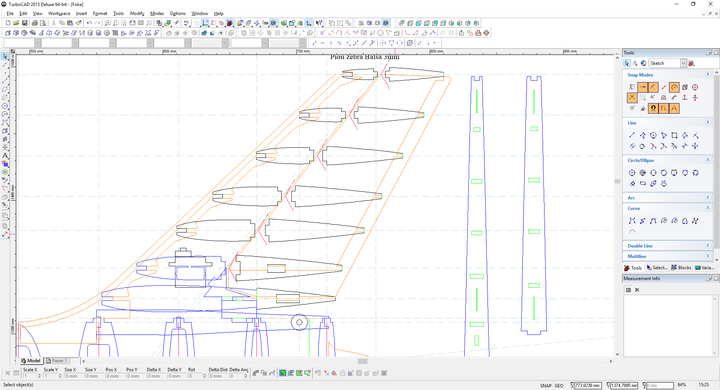Switch to the Blocks tab
Image resolution: width=720 pixels, height=390 pixels.
point(681,267)
